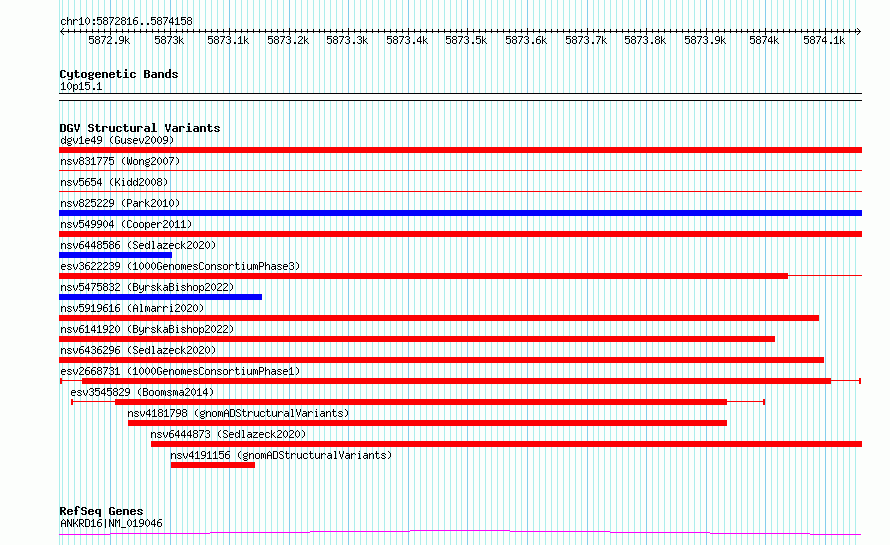Open the nsv825229 (Park2010) label
Viewport: 890px width, 545px height.
[x=120, y=203]
